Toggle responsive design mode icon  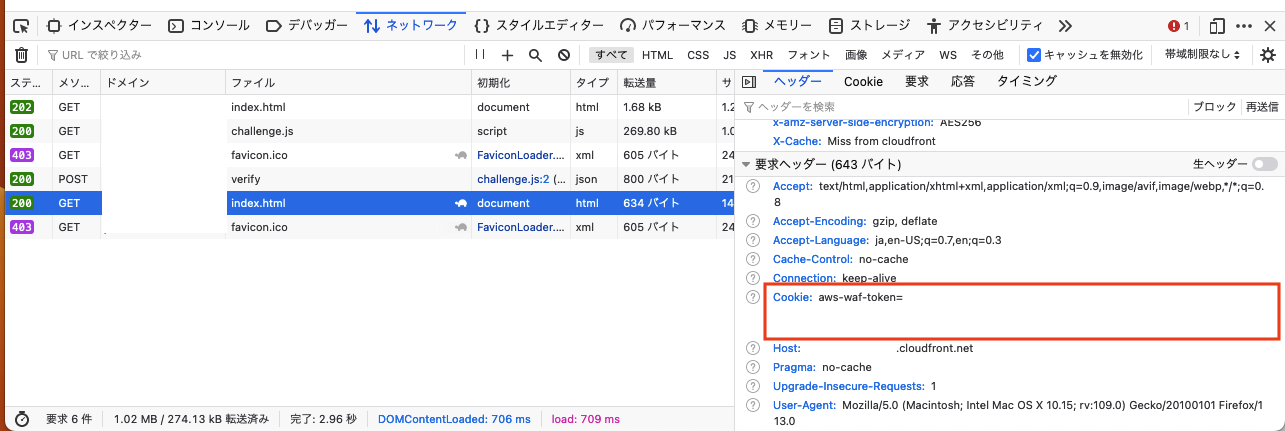click(1217, 25)
